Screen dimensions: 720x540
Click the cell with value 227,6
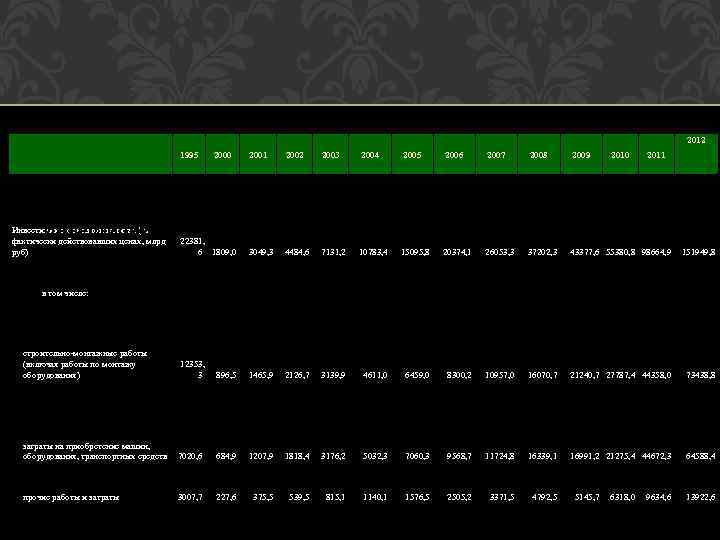coord(226,497)
